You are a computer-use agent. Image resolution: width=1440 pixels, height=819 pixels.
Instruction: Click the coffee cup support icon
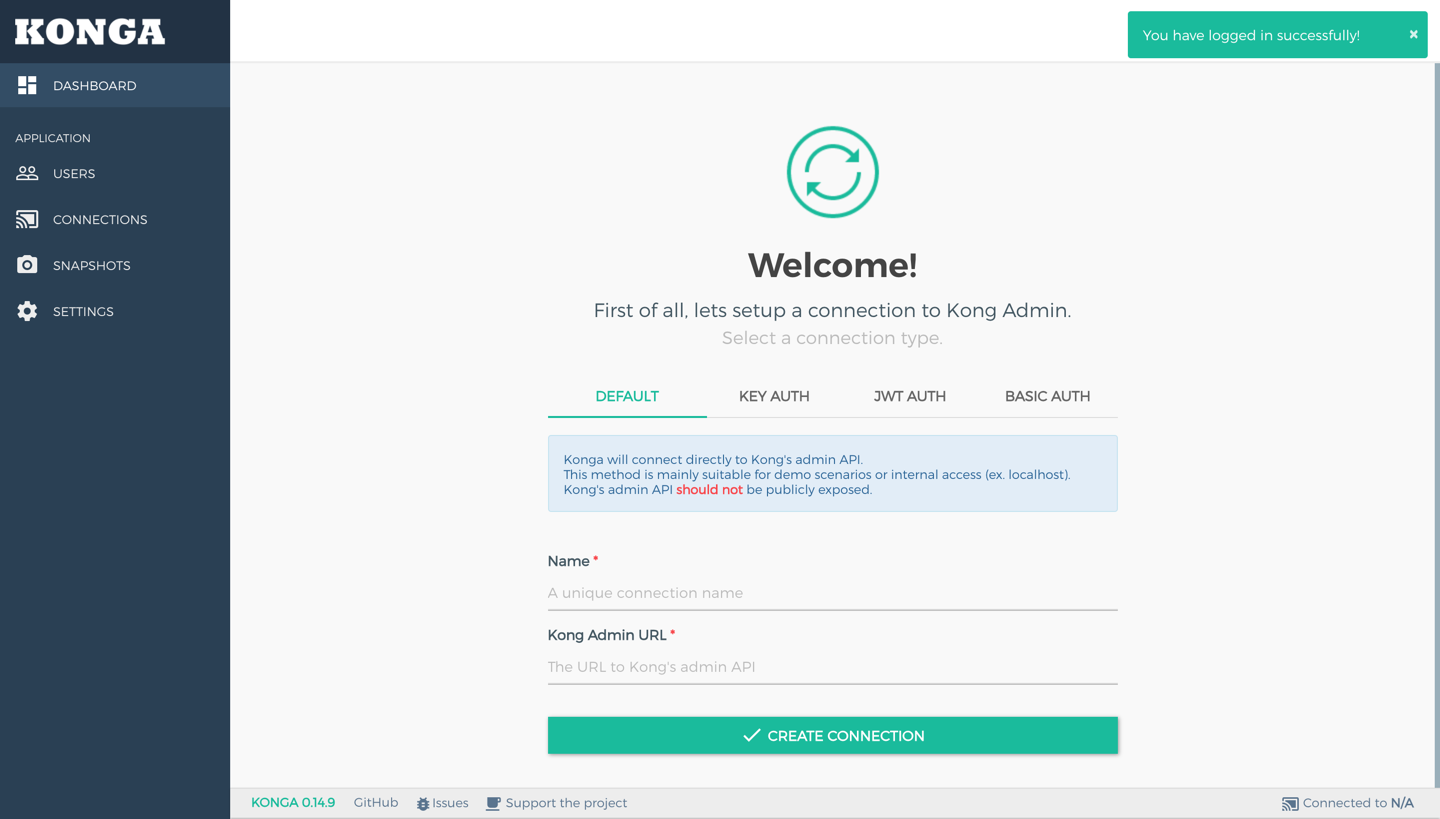(x=493, y=804)
